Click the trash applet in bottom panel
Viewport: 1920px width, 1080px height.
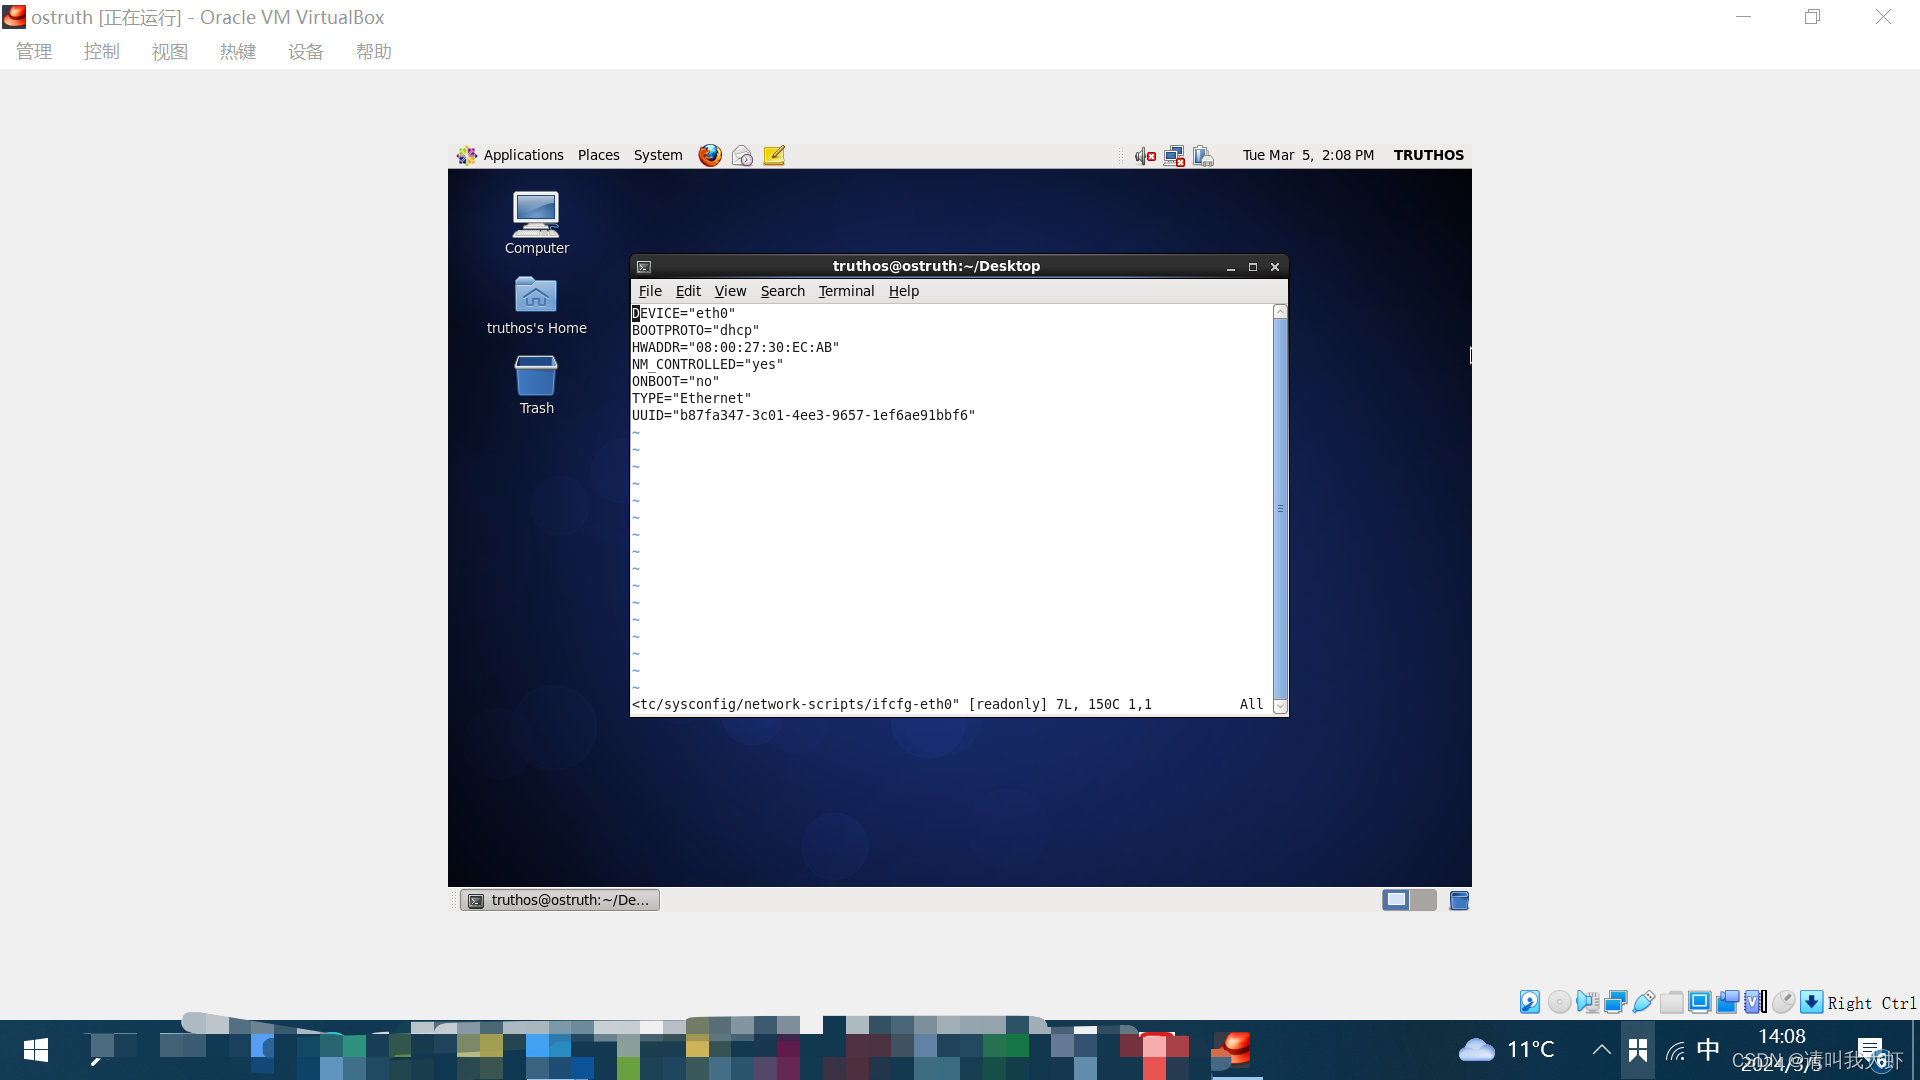pos(1459,900)
